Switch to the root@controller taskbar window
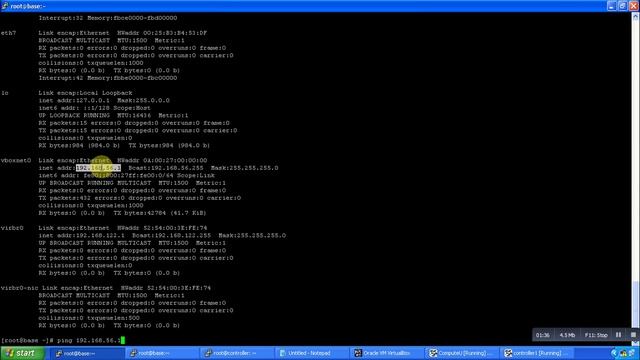The width and height of the screenshot is (640, 360). pos(236,353)
